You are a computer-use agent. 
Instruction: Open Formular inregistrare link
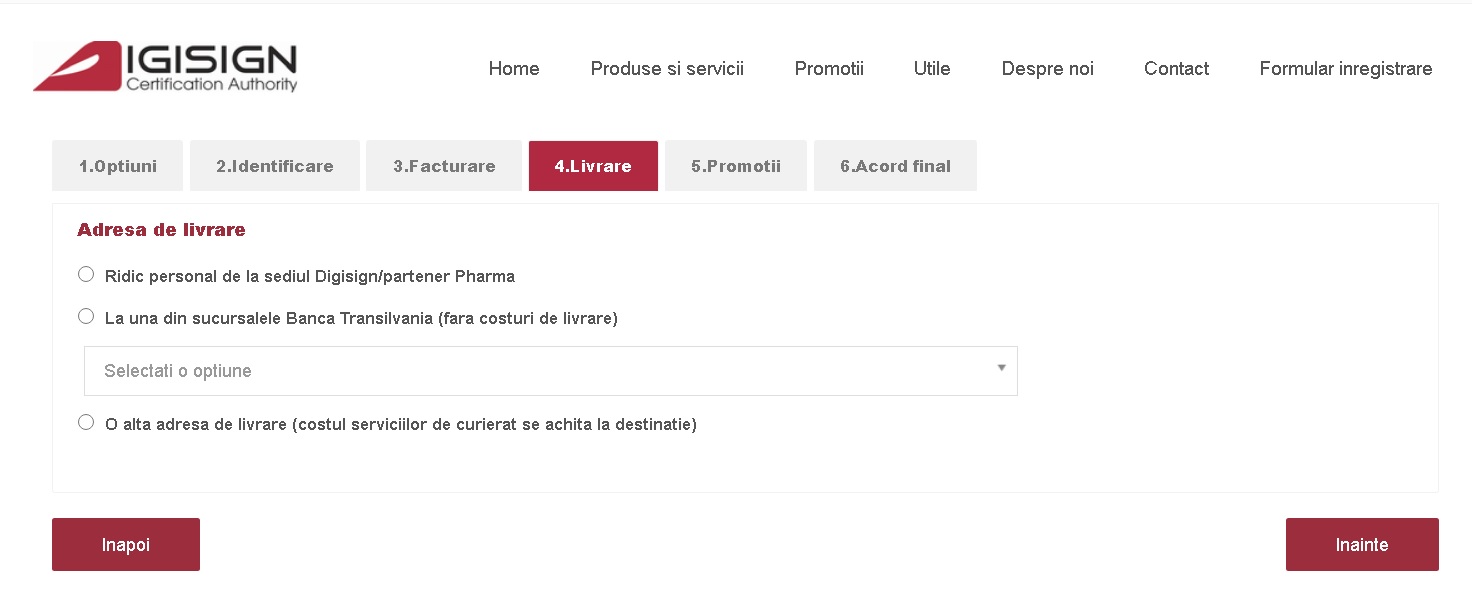coord(1346,69)
